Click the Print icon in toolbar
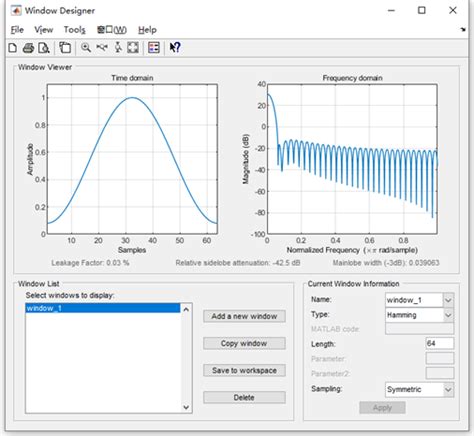Image resolution: width=474 pixels, height=436 pixels. [28, 48]
